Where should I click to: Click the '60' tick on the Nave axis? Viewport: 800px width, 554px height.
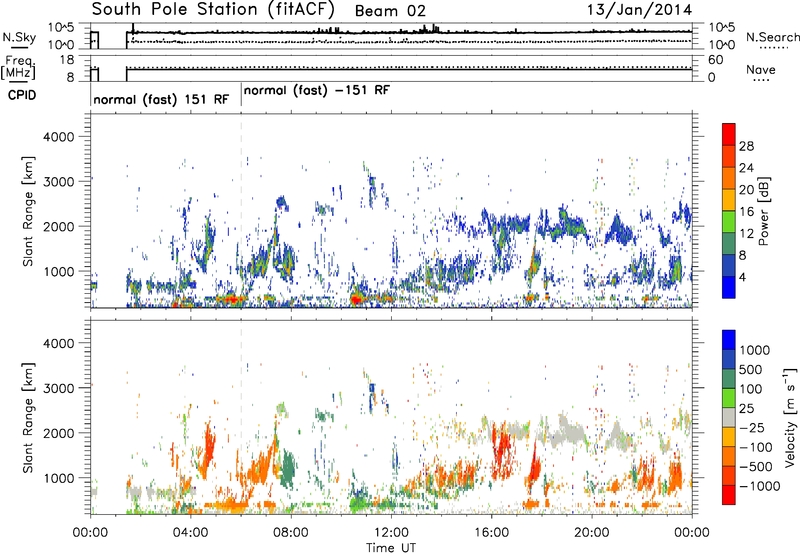[x=716, y=60]
